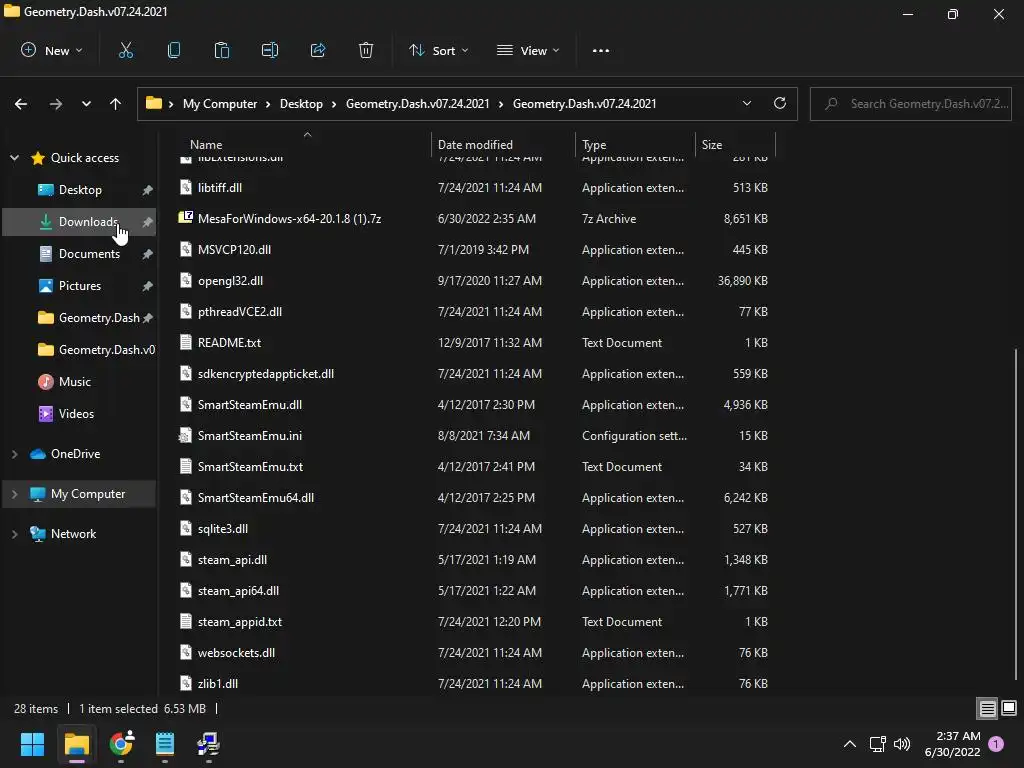The height and width of the screenshot is (768, 1024).
Task: Open notification center badge
Action: [996, 744]
